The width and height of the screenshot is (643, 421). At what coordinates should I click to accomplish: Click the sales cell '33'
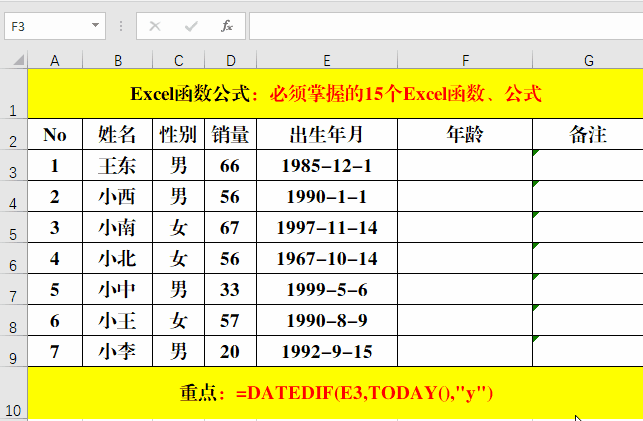pos(230,289)
